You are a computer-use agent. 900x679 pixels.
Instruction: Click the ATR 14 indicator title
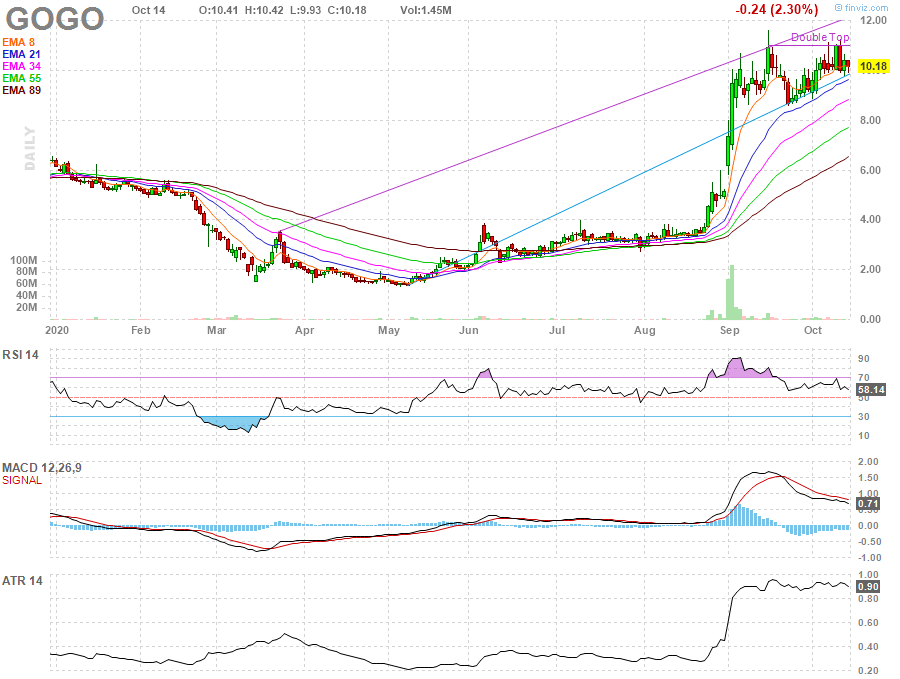22,581
